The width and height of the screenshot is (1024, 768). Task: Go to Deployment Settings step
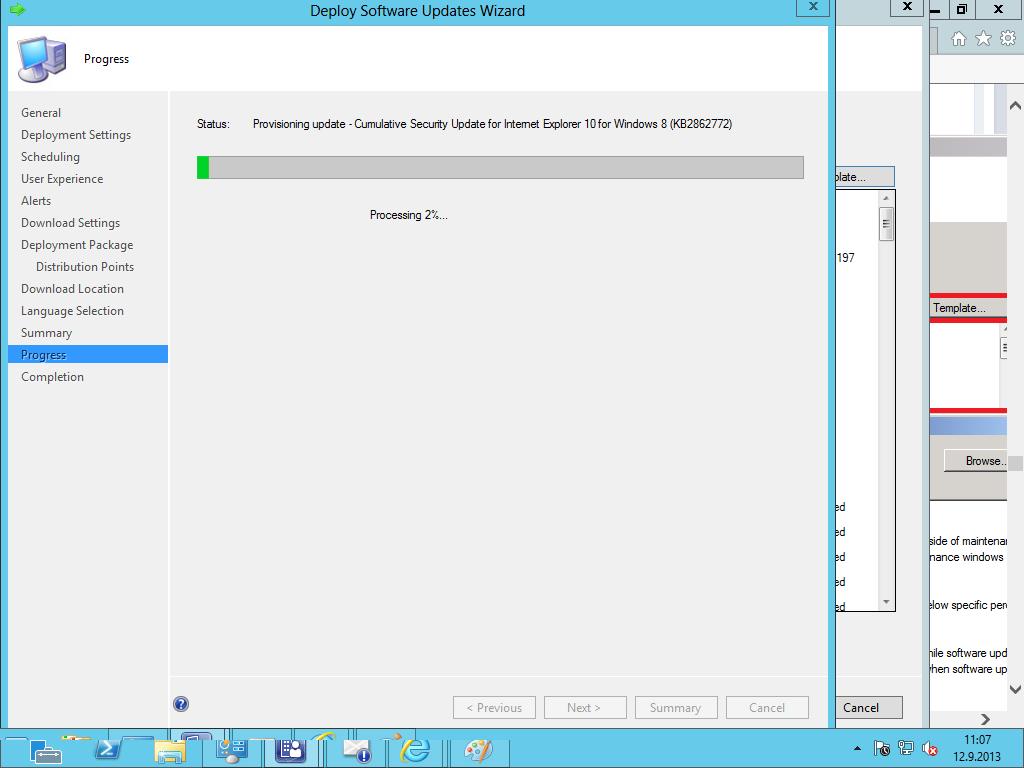click(76, 135)
